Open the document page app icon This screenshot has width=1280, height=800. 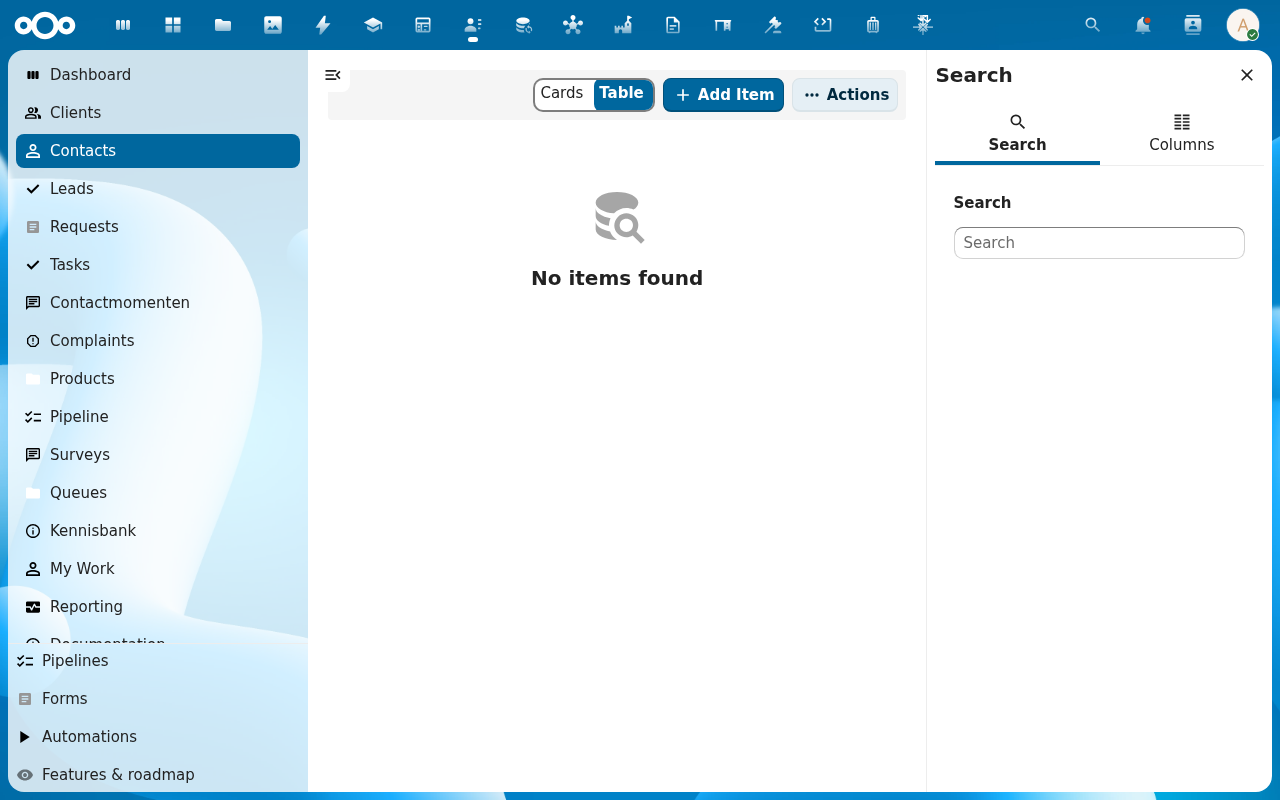pyautogui.click(x=673, y=25)
